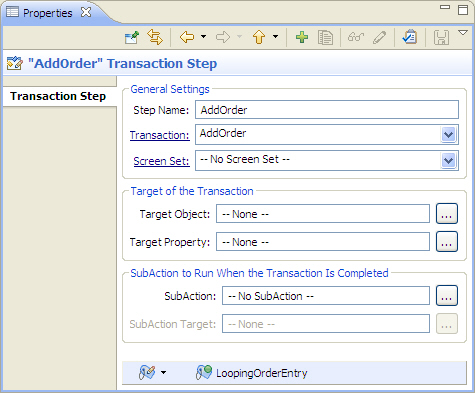
Task: Click the link with editor arrows icon
Action: tap(155, 37)
